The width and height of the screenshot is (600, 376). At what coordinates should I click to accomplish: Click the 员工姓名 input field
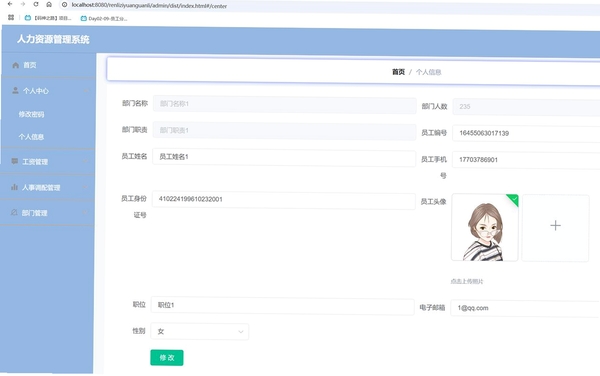click(x=284, y=158)
